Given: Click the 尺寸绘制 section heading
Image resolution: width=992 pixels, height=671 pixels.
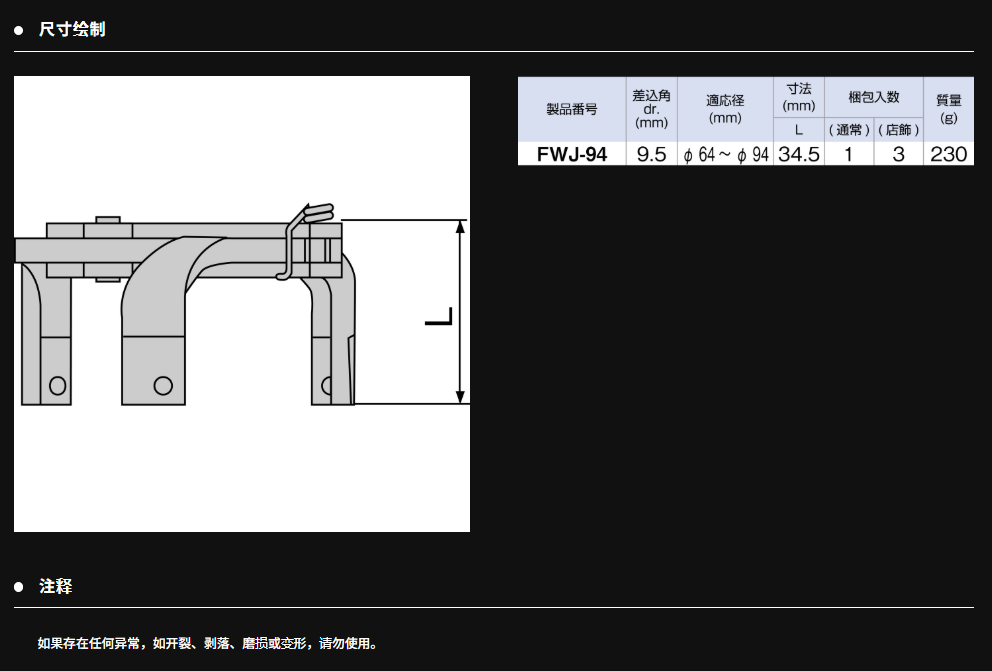Looking at the screenshot, I should click(71, 29).
